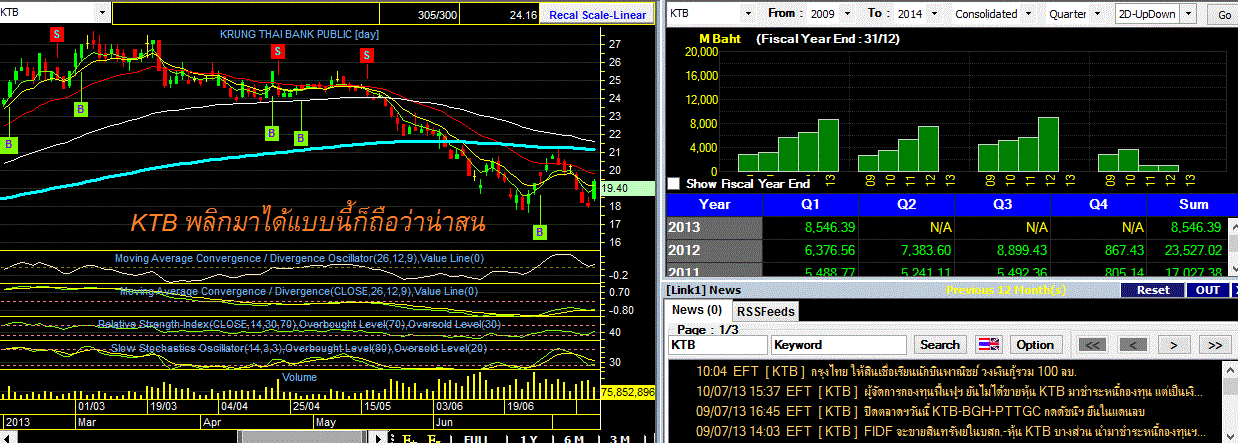Click the news Search button
1243x445 pixels.
(939, 345)
